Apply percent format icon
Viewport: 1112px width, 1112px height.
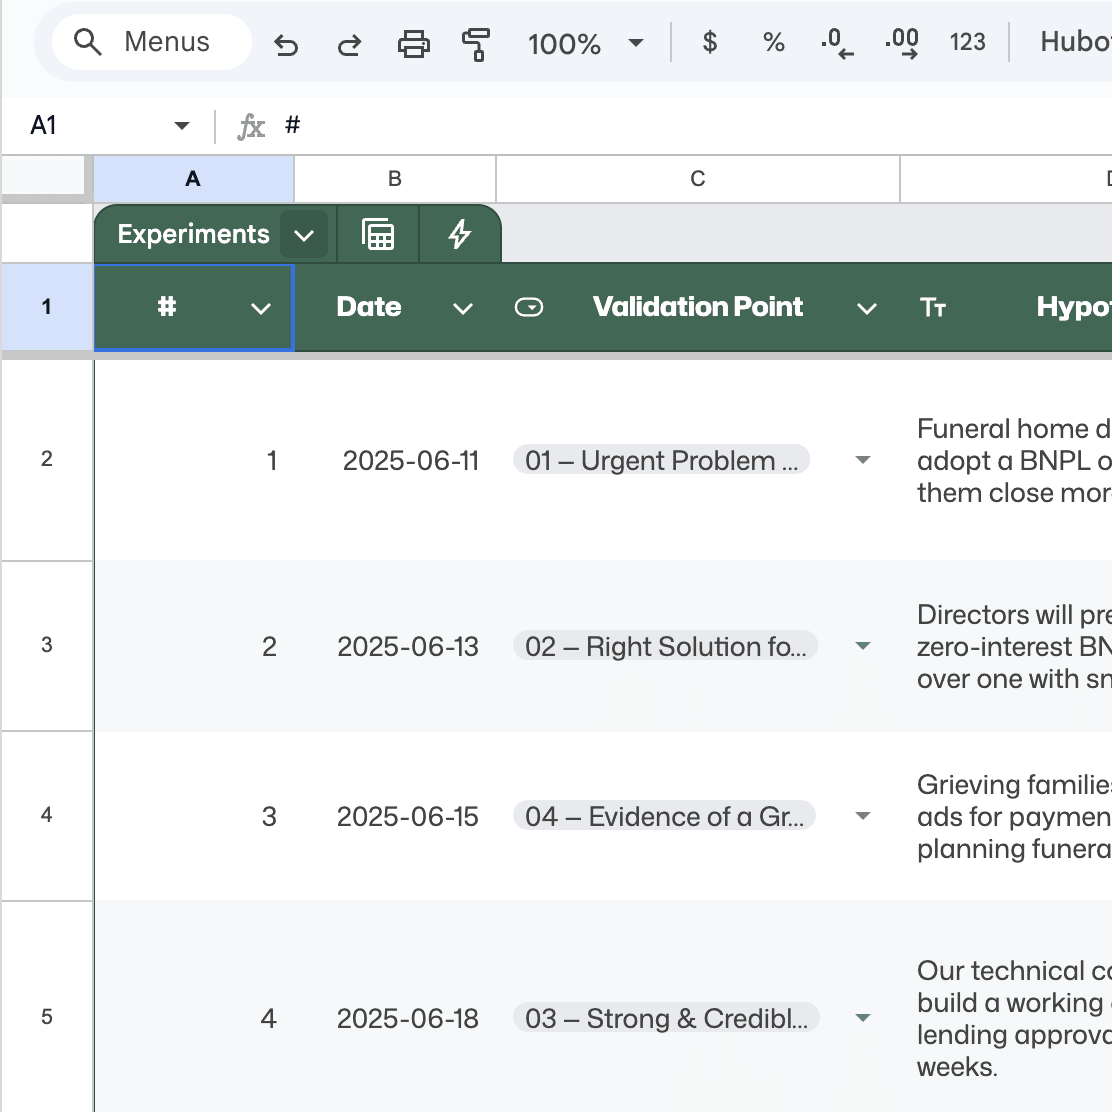pyautogui.click(x=773, y=42)
